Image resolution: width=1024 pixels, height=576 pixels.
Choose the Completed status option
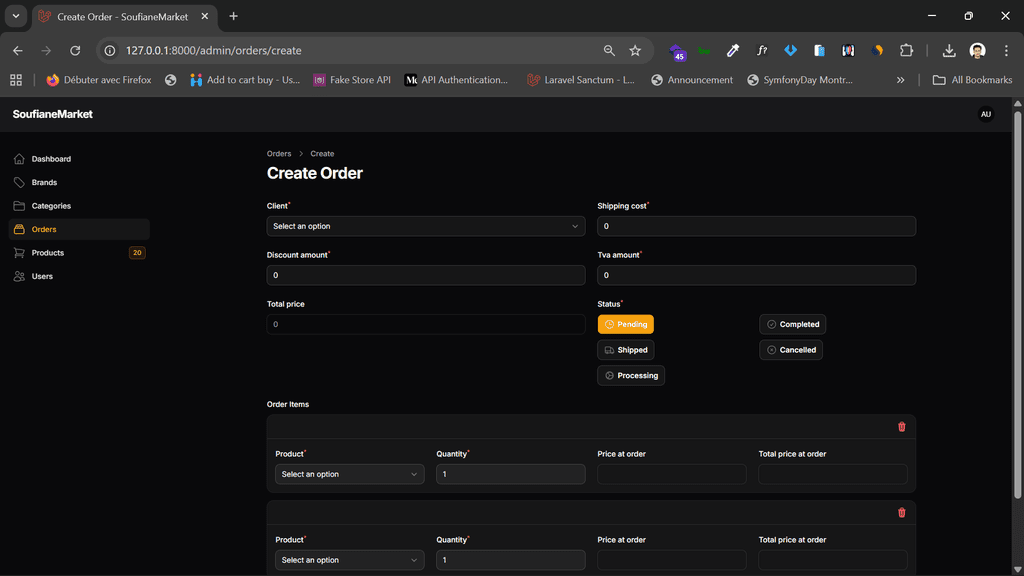791,324
